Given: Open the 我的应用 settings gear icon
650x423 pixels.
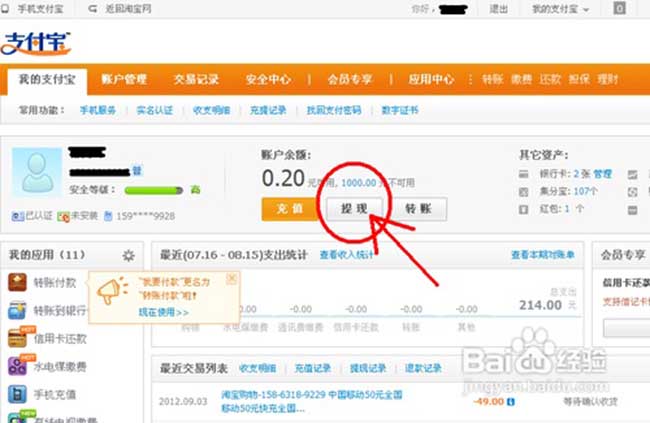Looking at the screenshot, I should [x=129, y=255].
